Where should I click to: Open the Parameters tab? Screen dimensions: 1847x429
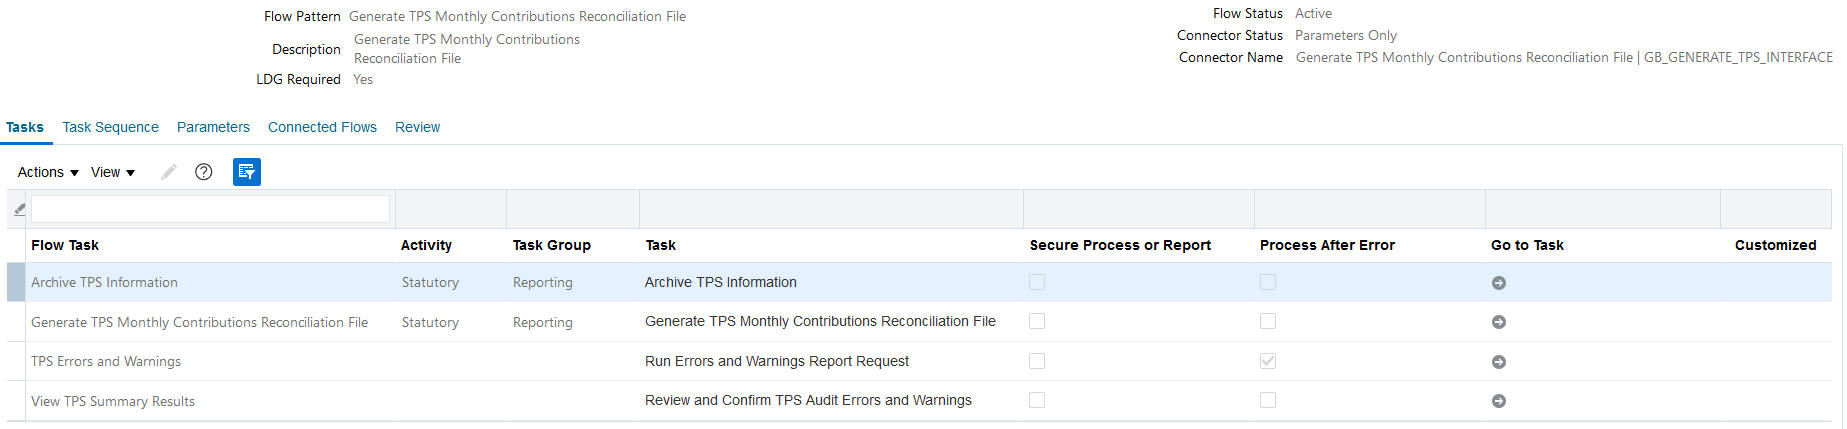pos(213,127)
